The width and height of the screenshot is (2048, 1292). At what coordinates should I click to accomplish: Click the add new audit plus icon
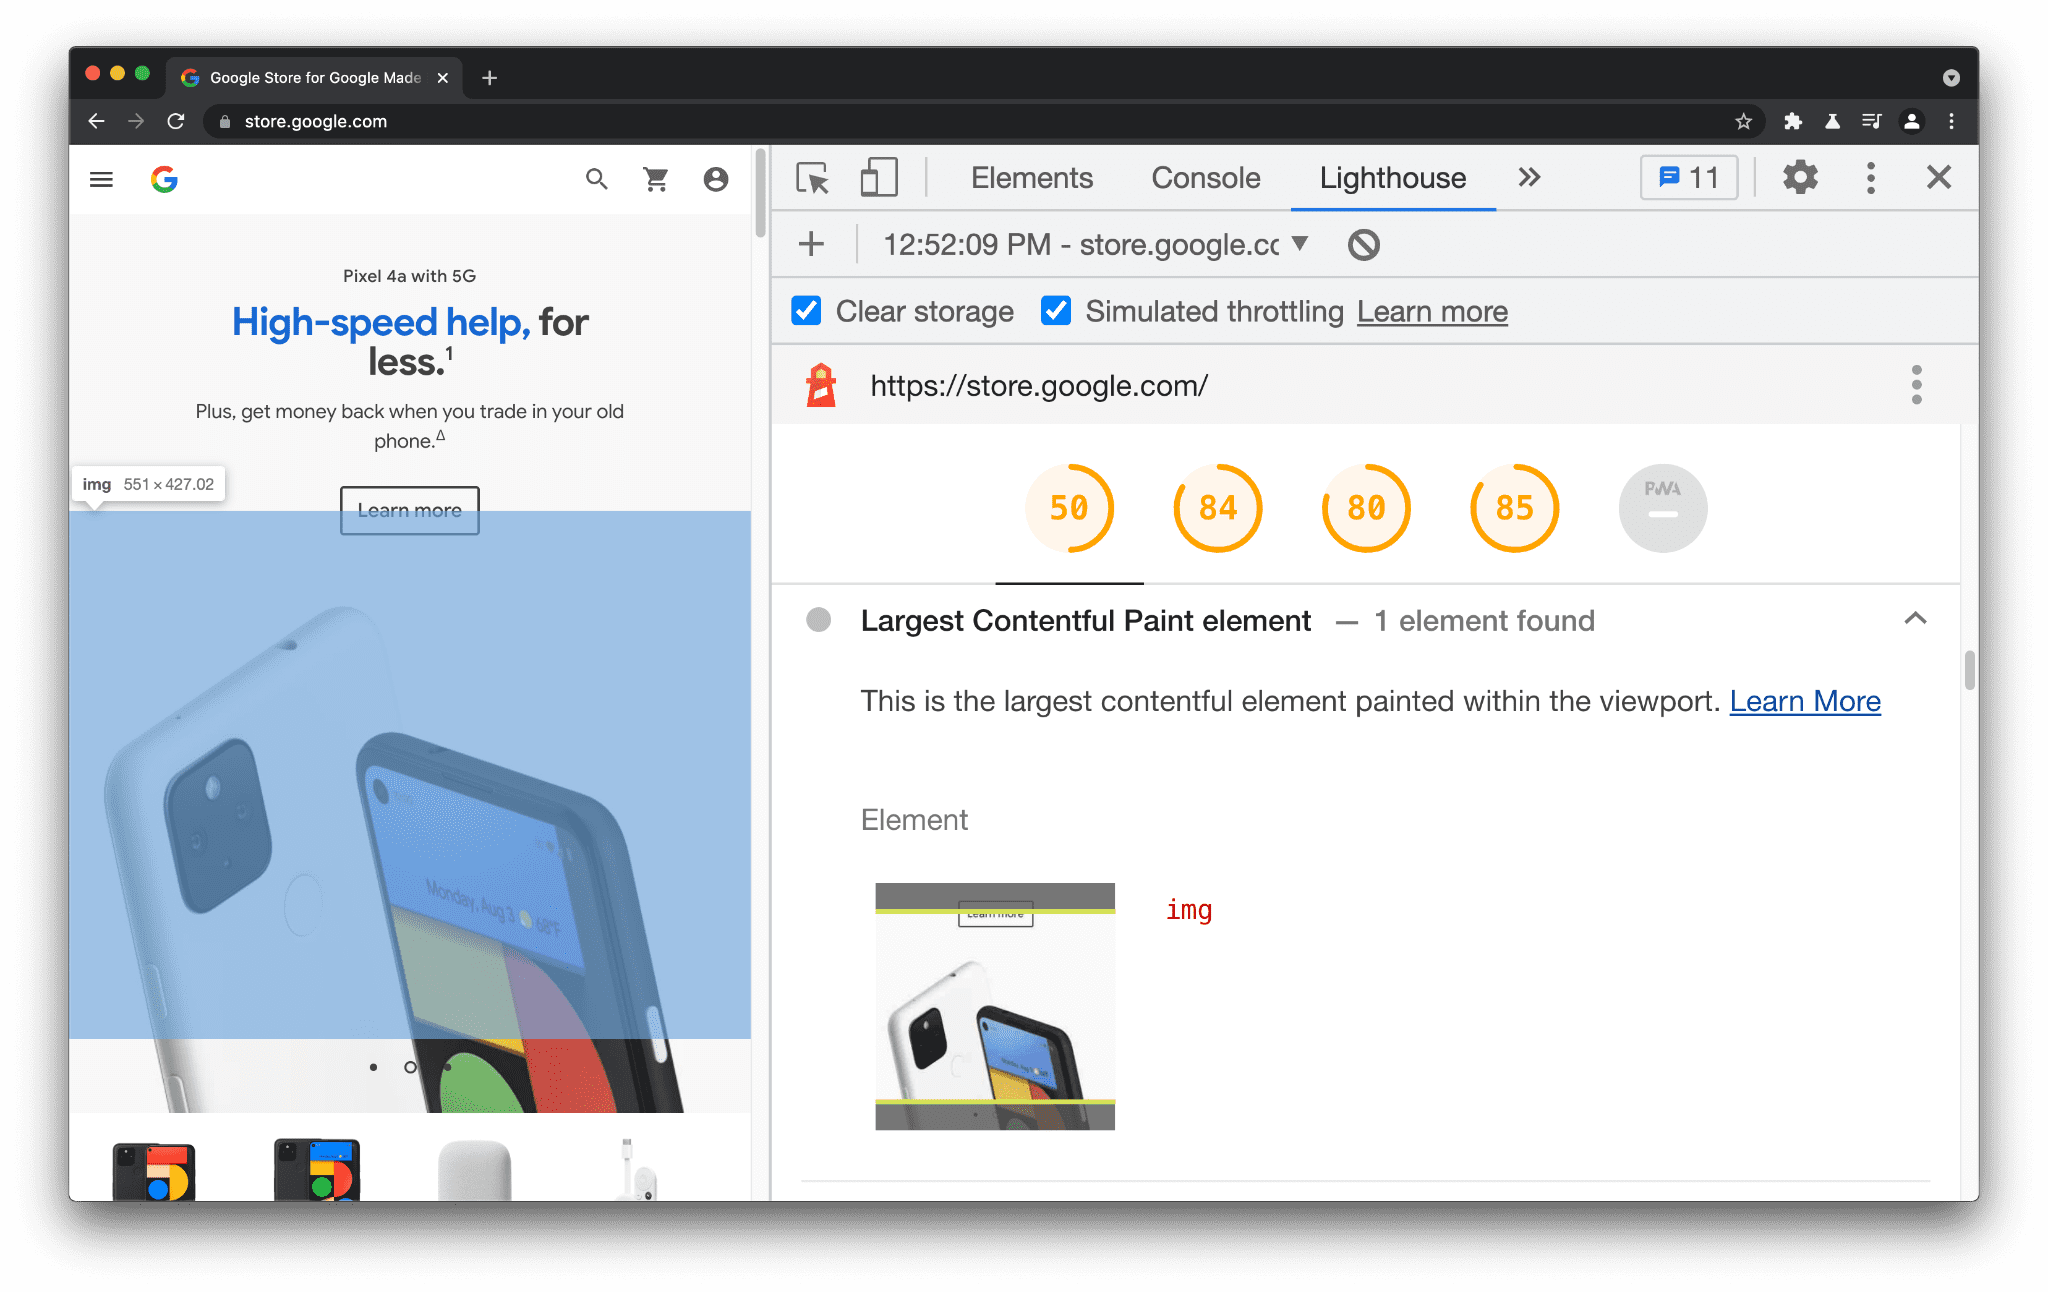[813, 243]
